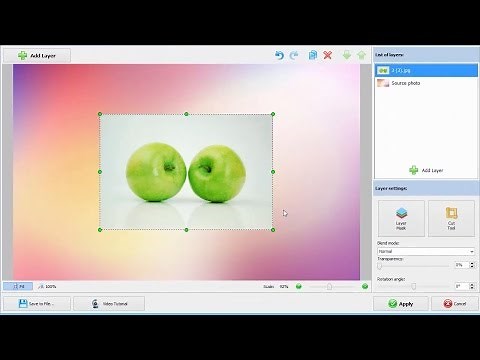Click the duplicate layer icon
The width and height of the screenshot is (480, 360).
[313, 55]
